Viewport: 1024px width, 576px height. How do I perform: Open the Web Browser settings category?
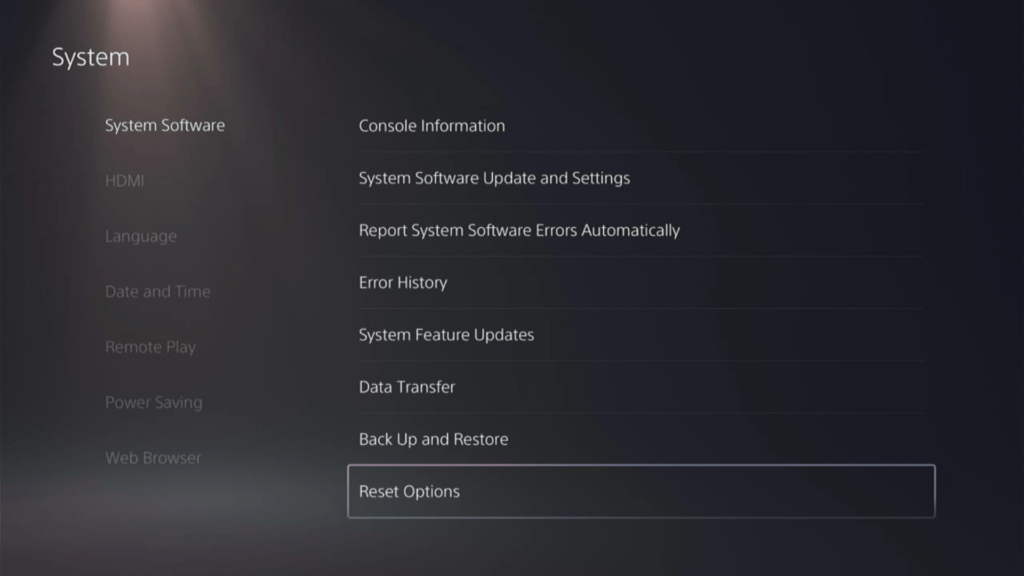click(153, 457)
